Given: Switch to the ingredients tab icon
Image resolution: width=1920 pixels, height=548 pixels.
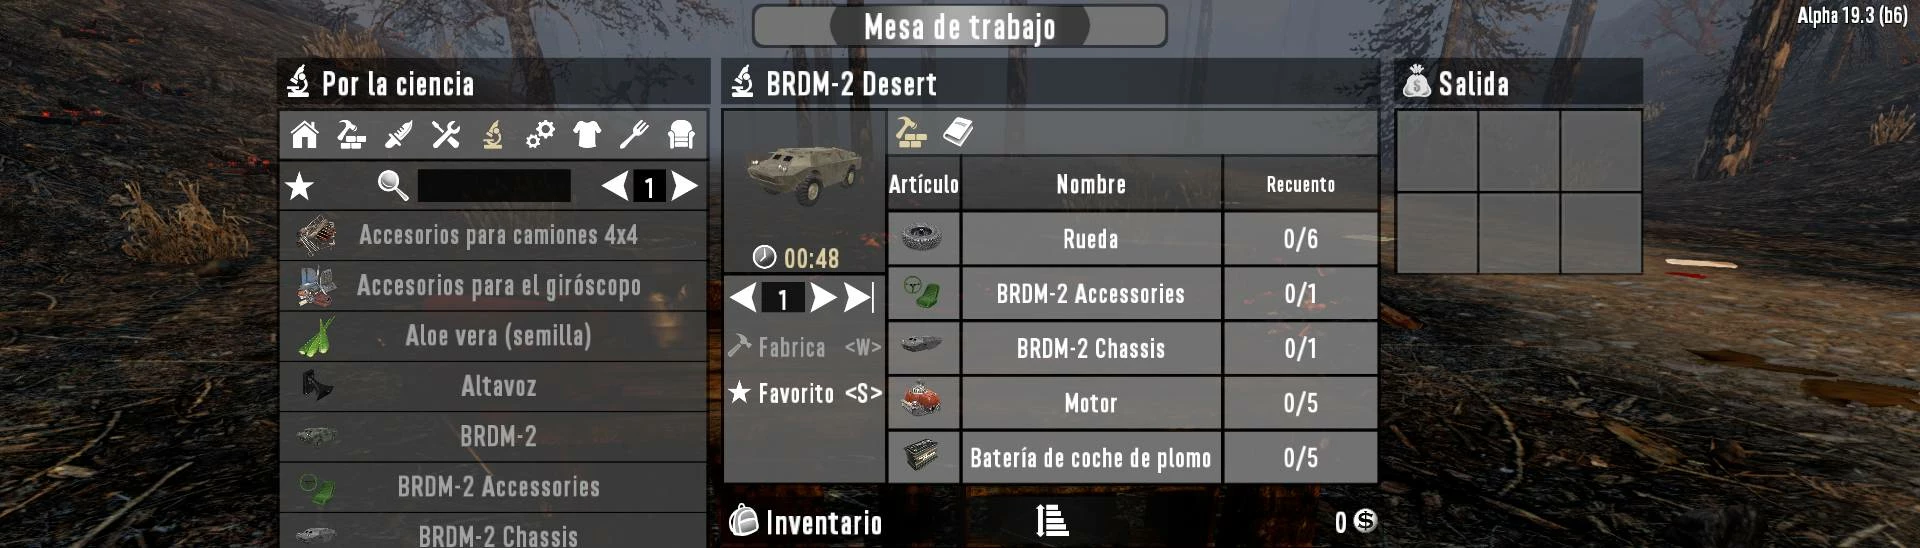Looking at the screenshot, I should pos(911,132).
